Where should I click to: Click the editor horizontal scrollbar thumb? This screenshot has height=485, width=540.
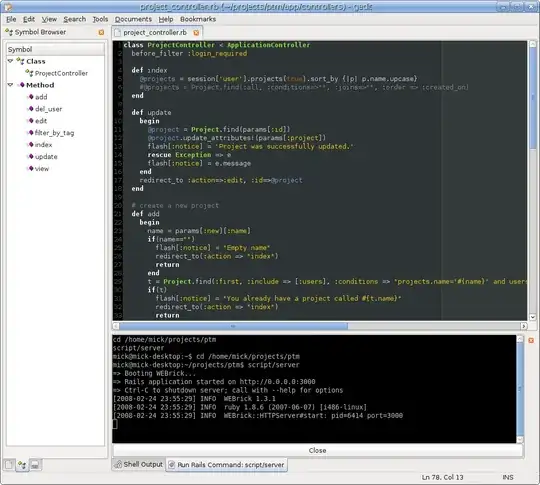click(x=233, y=326)
